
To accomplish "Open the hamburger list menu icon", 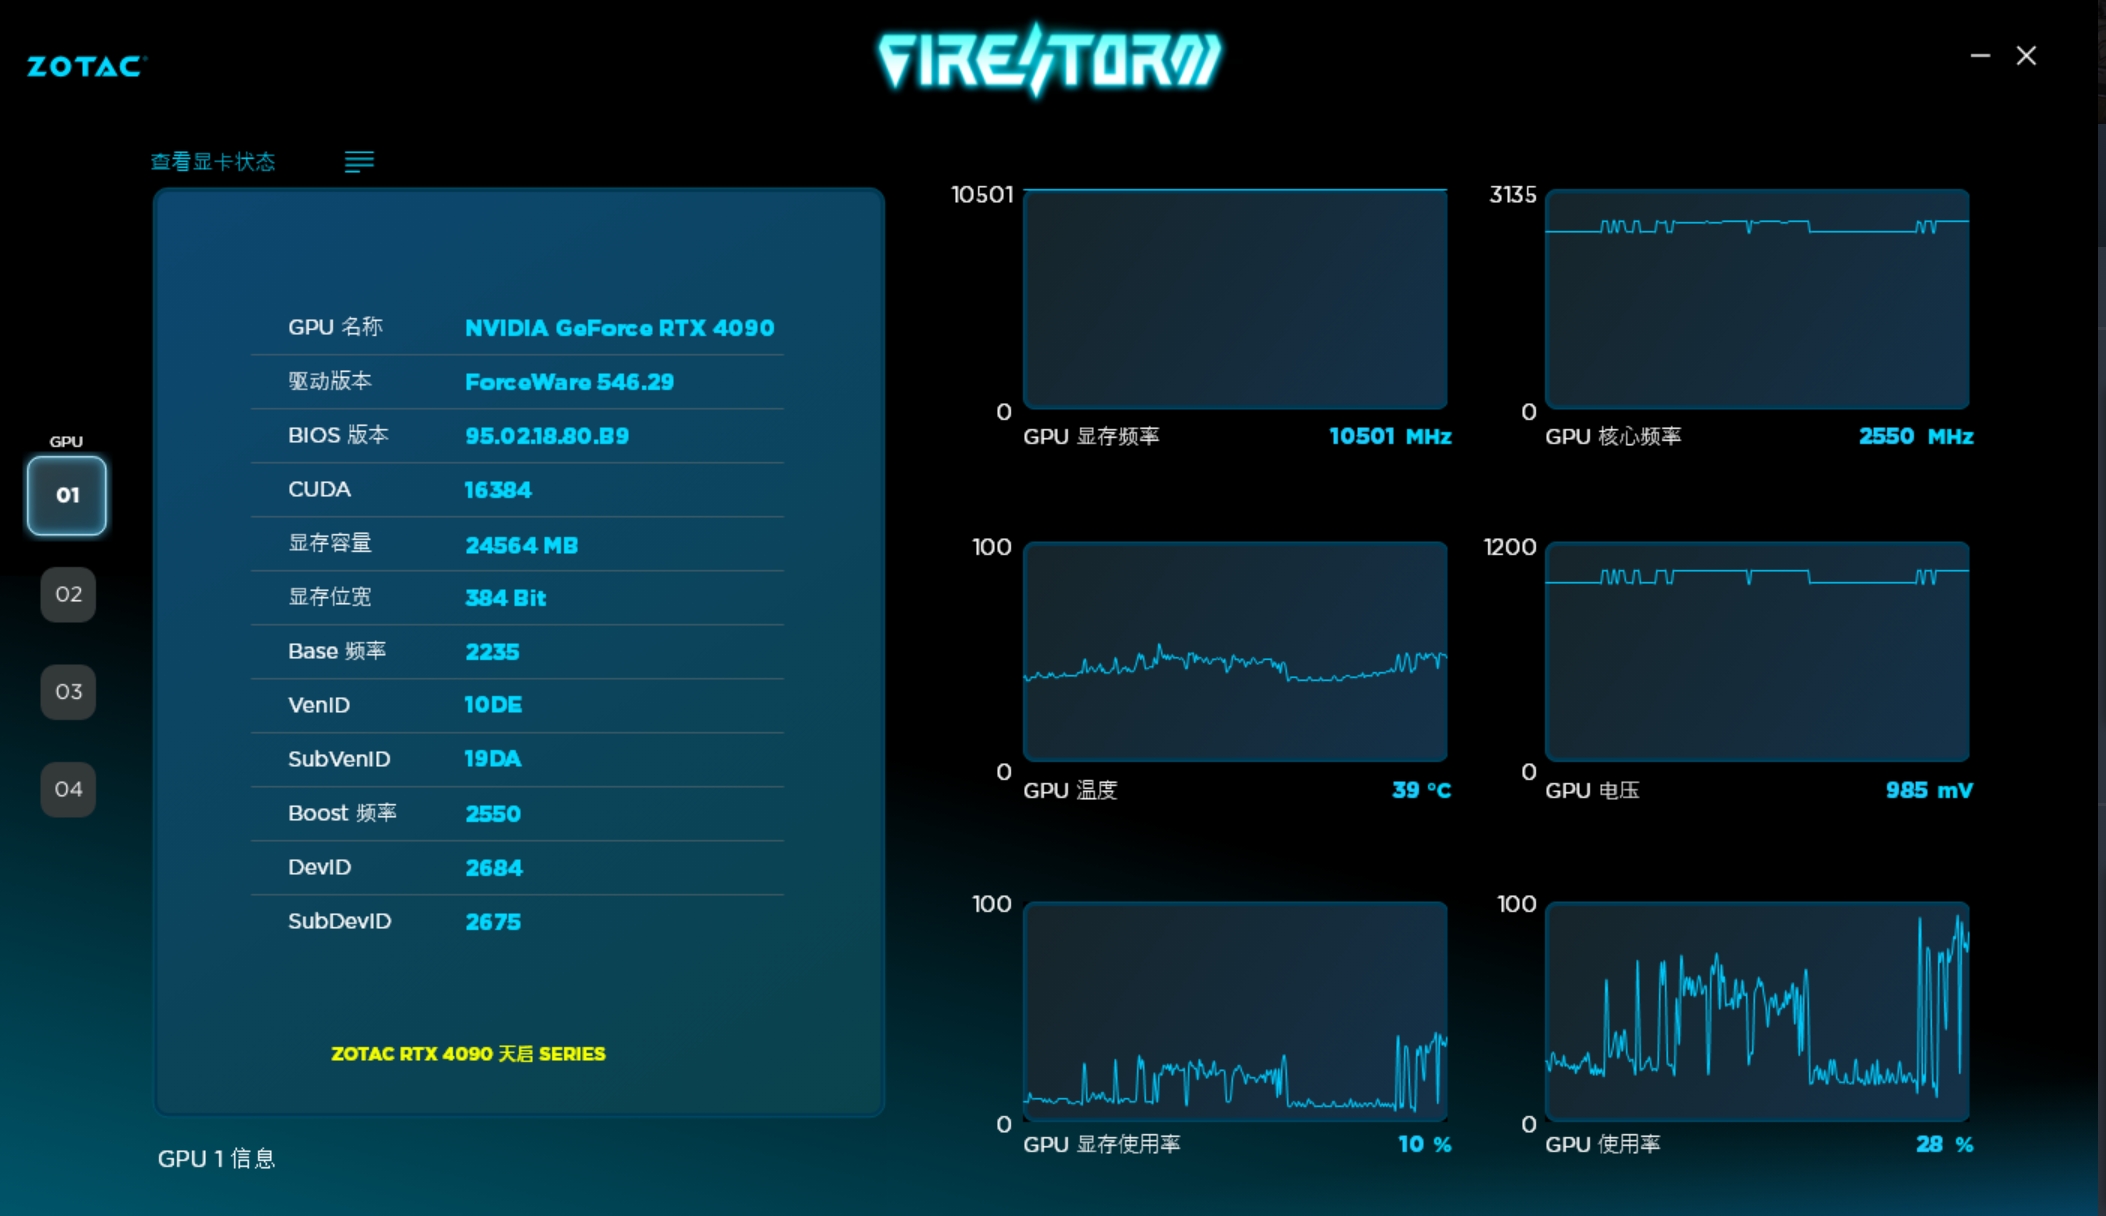I will coord(359,161).
